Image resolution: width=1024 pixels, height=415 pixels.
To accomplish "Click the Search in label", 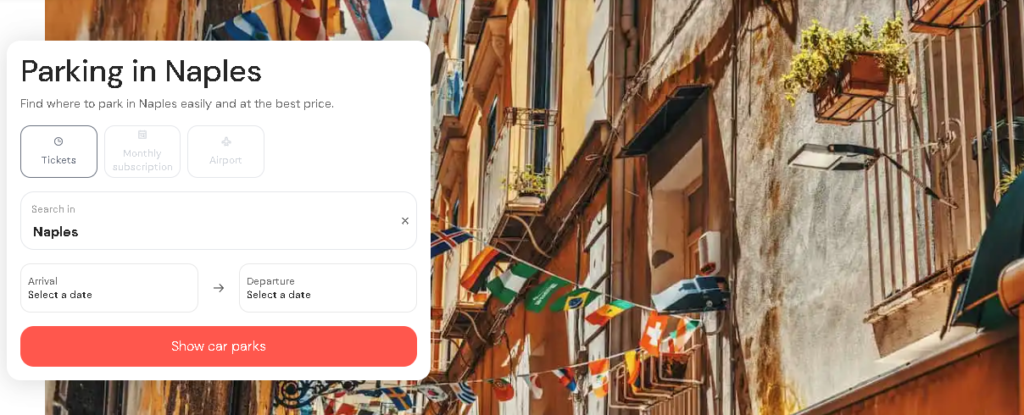I will tap(53, 209).
